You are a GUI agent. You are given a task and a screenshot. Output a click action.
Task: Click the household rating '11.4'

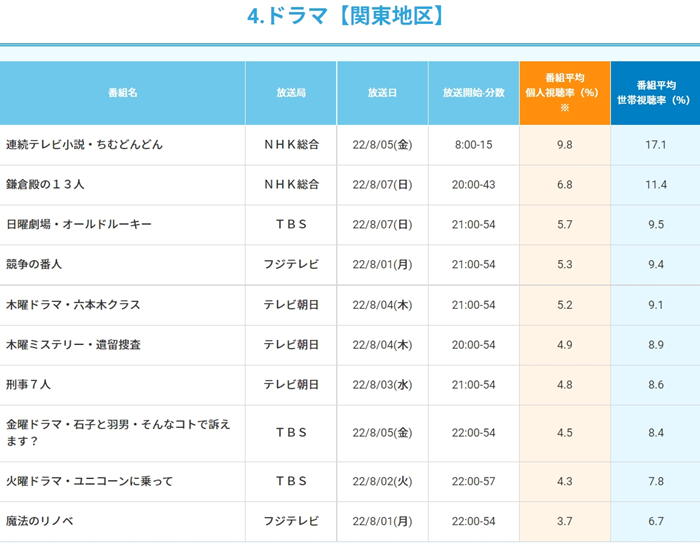point(656,184)
